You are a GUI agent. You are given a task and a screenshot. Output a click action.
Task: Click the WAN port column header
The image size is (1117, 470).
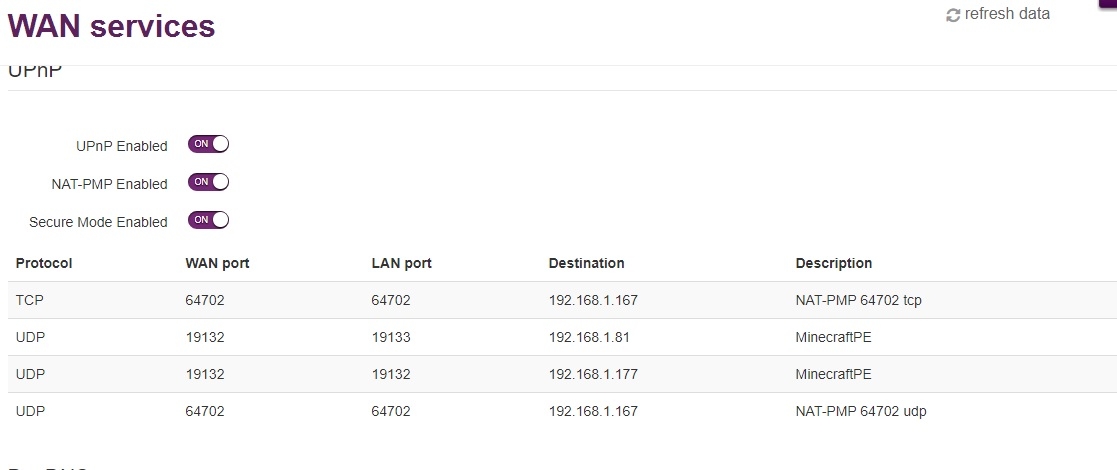[217, 263]
